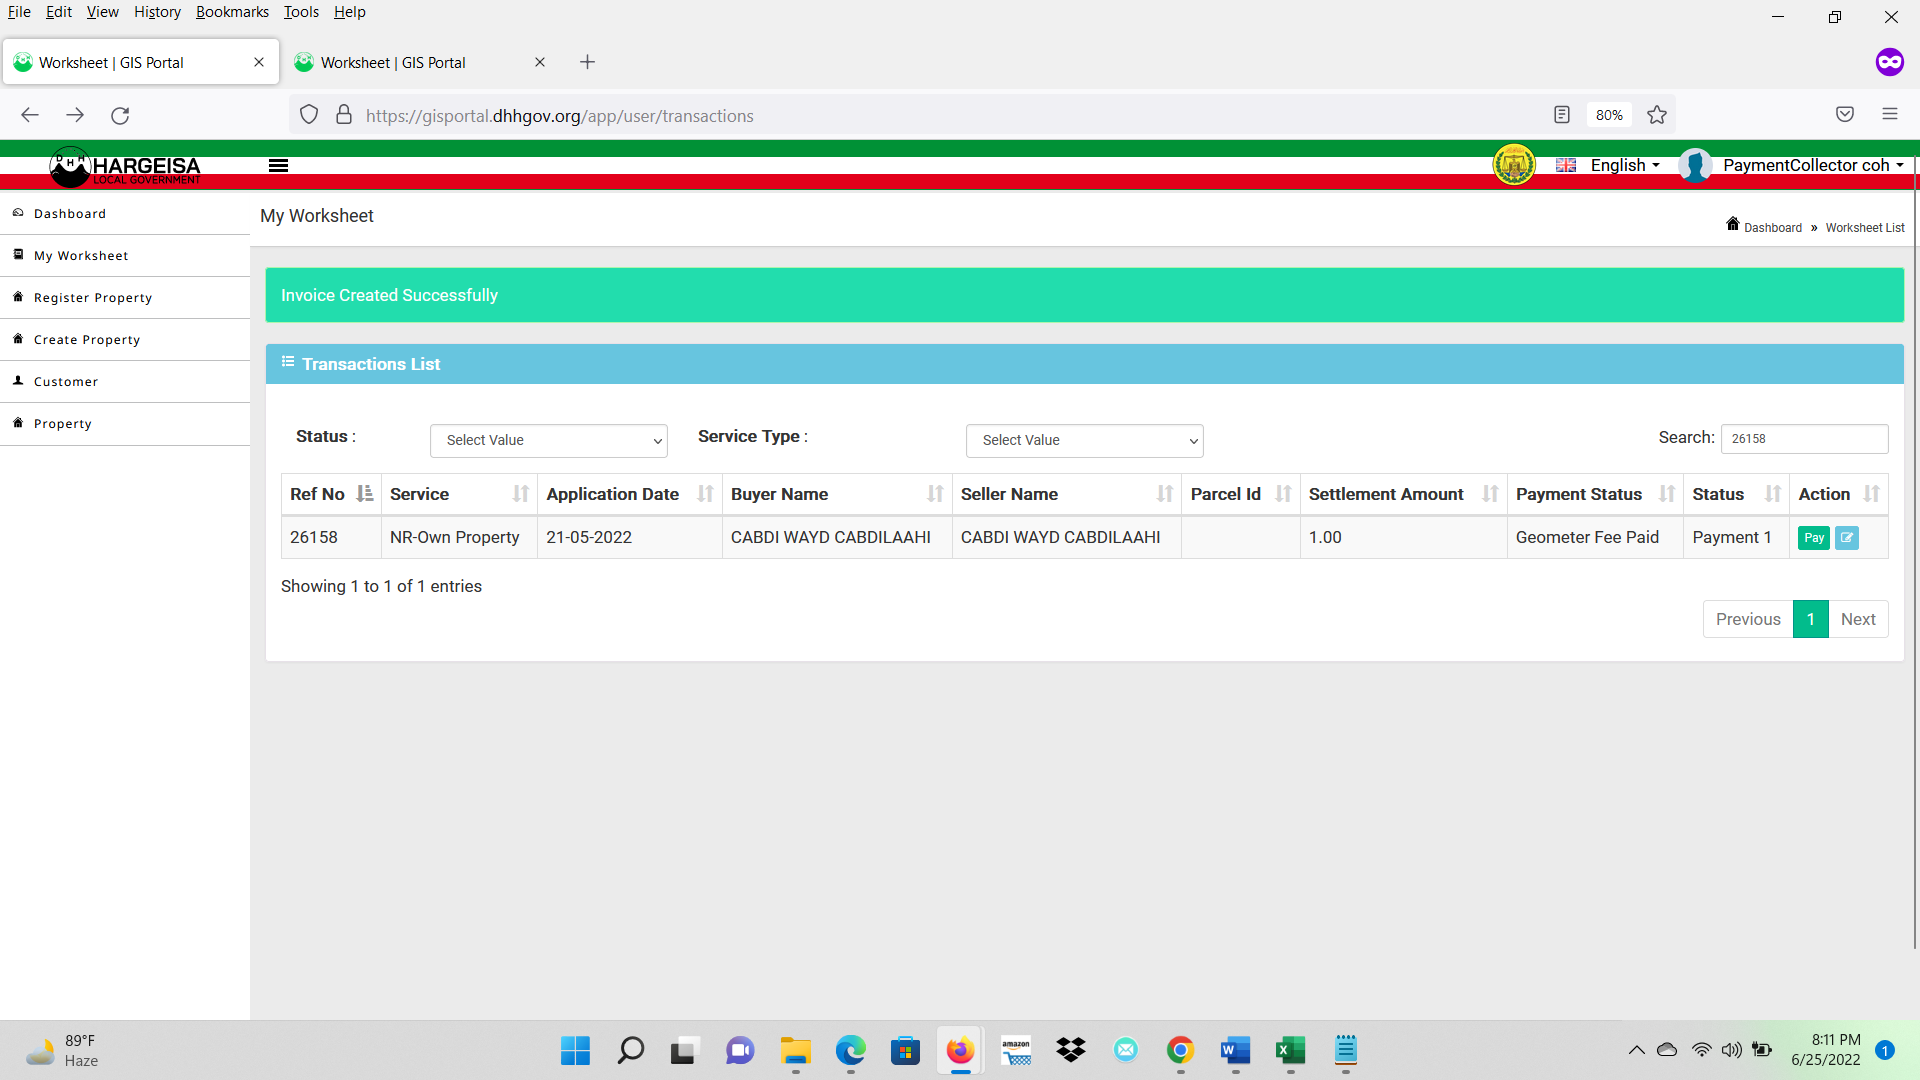Click the Worksheet List breadcrumb link
This screenshot has width=1920, height=1080.
(1865, 228)
